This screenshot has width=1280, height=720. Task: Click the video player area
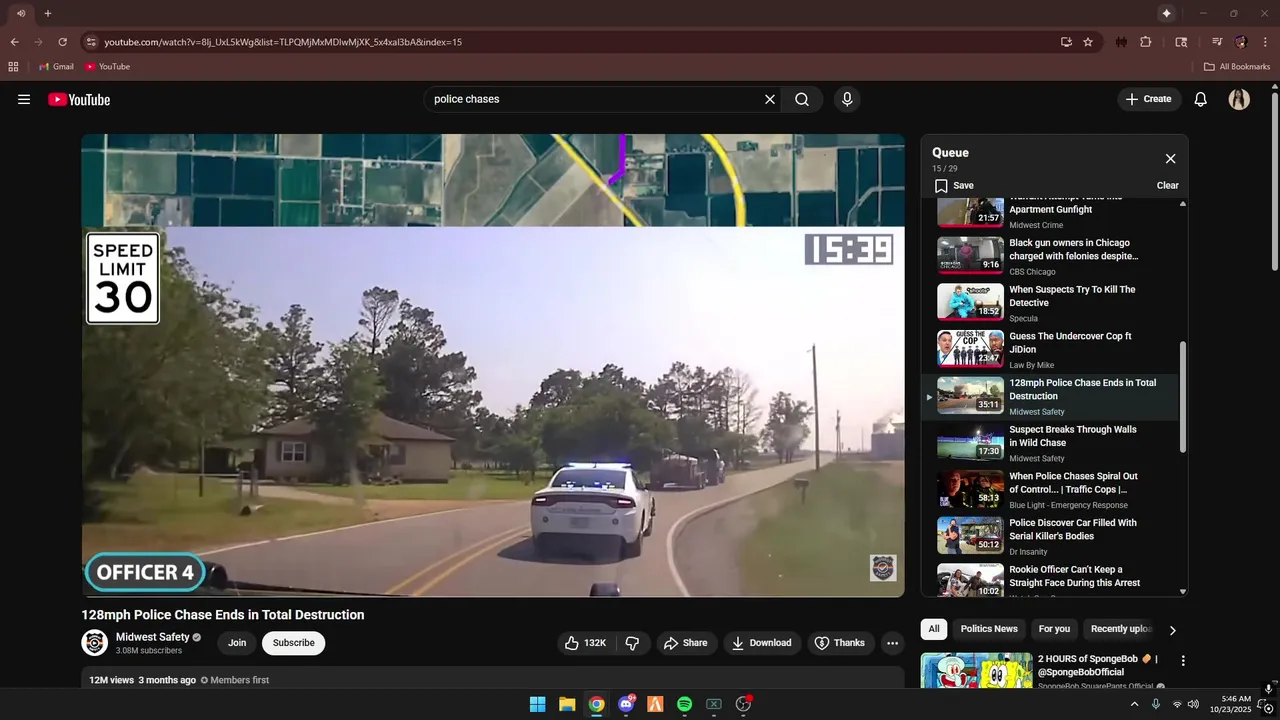click(x=493, y=365)
